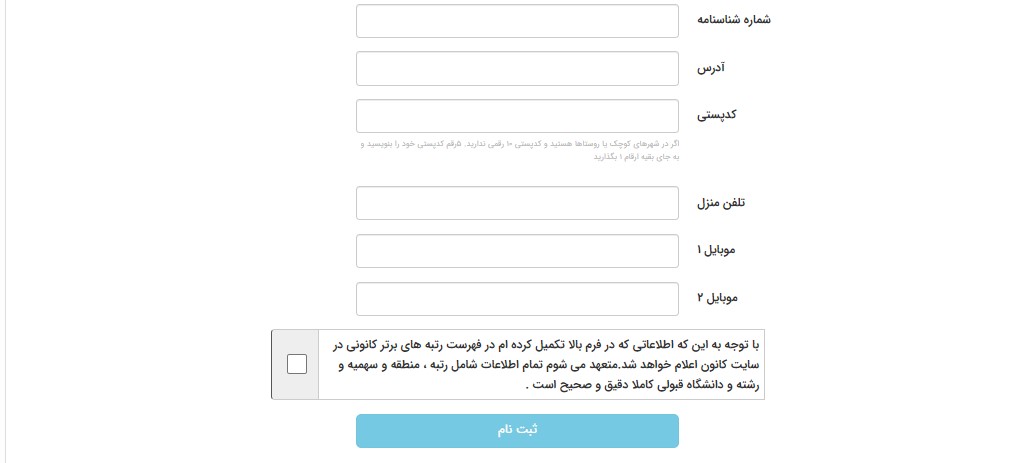Click the شماره شناسنامه label text
1029x463 pixels.
(x=735, y=21)
